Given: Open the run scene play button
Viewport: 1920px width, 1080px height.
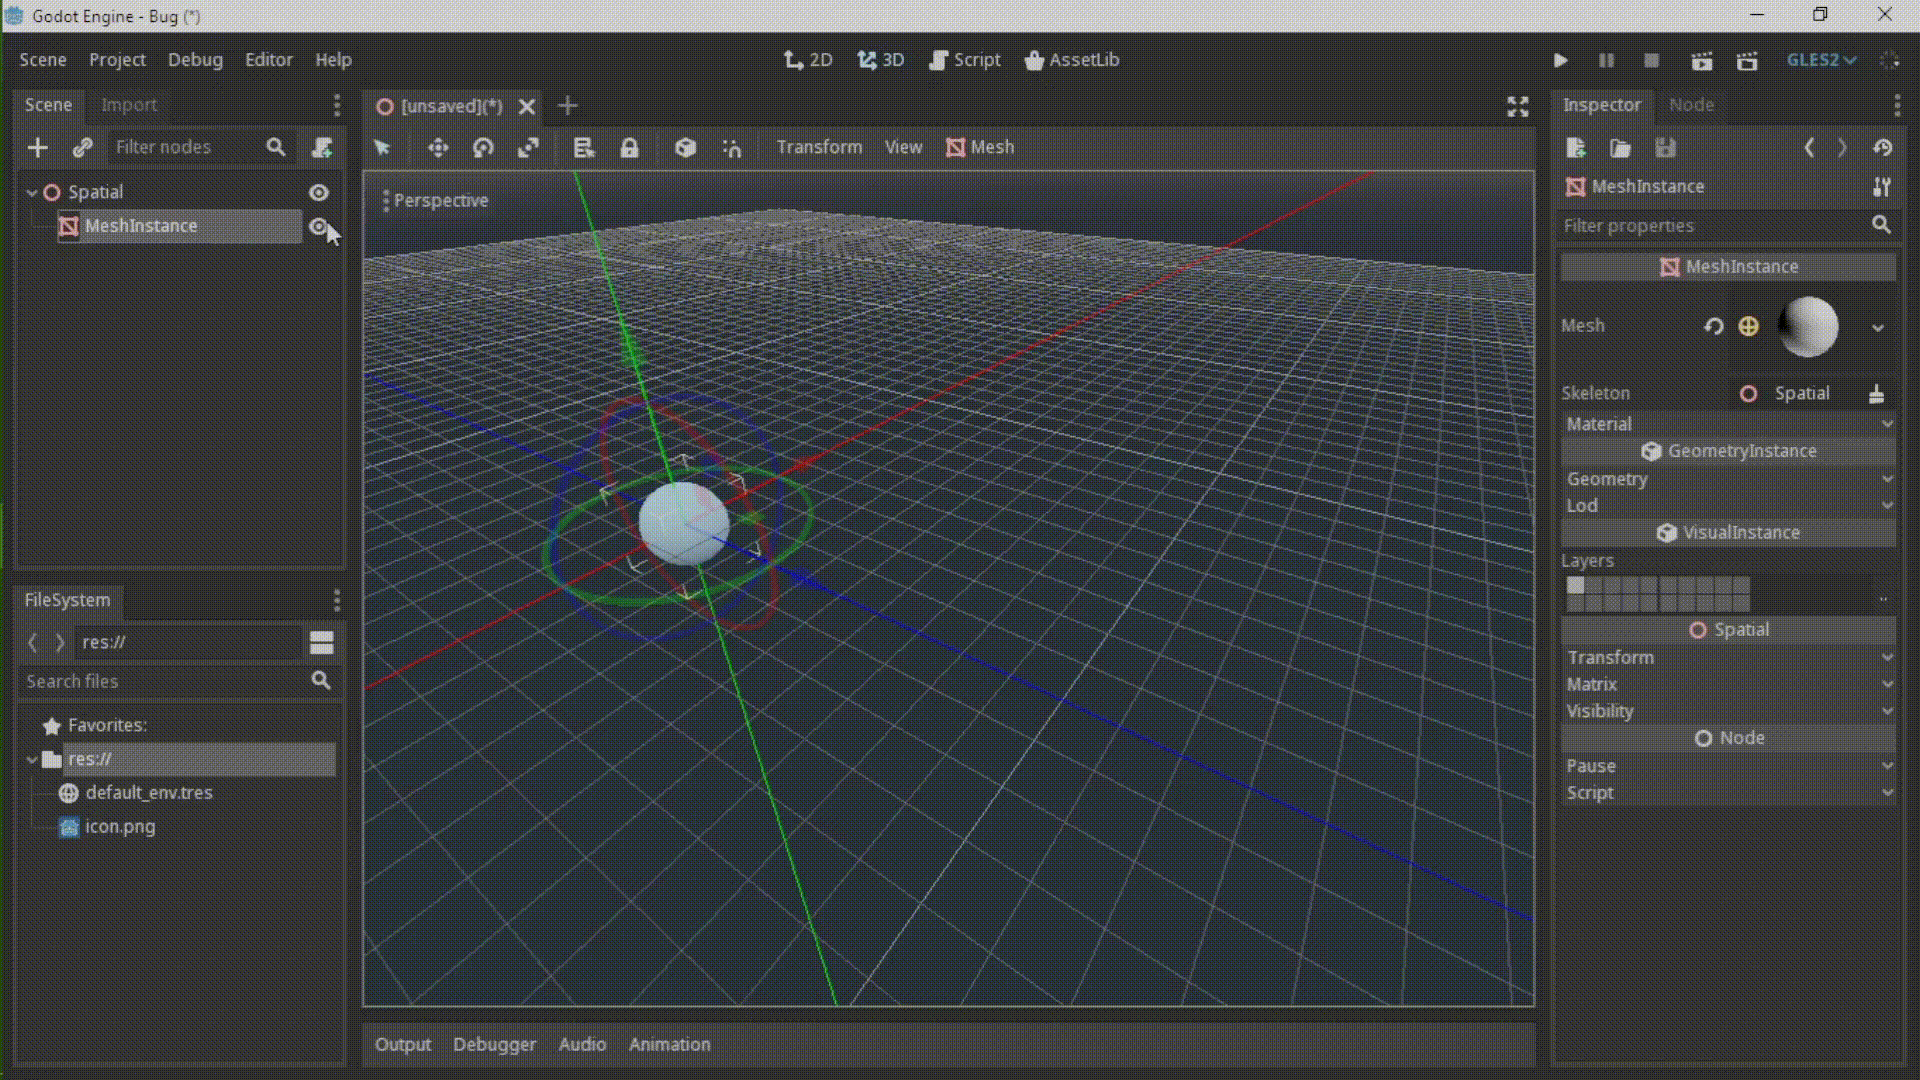Looking at the screenshot, I should [1560, 60].
